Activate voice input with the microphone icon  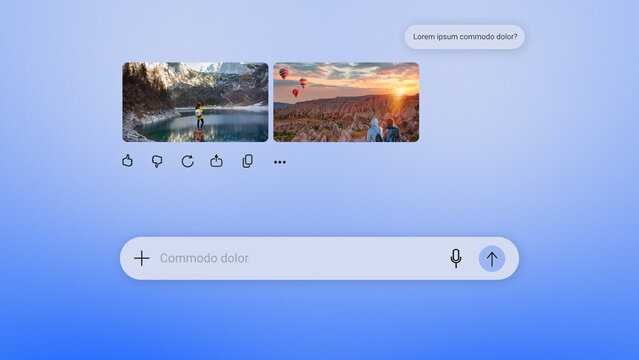(456, 258)
